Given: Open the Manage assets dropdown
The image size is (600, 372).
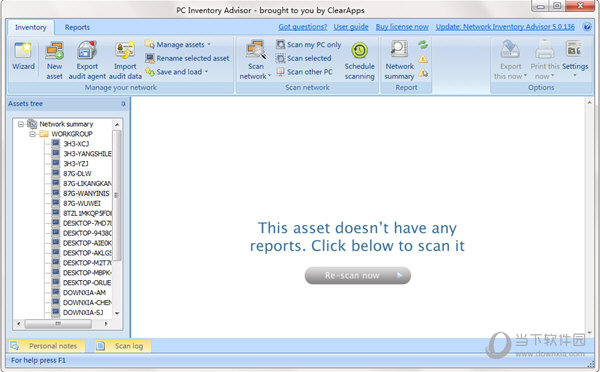Looking at the screenshot, I should point(178,45).
